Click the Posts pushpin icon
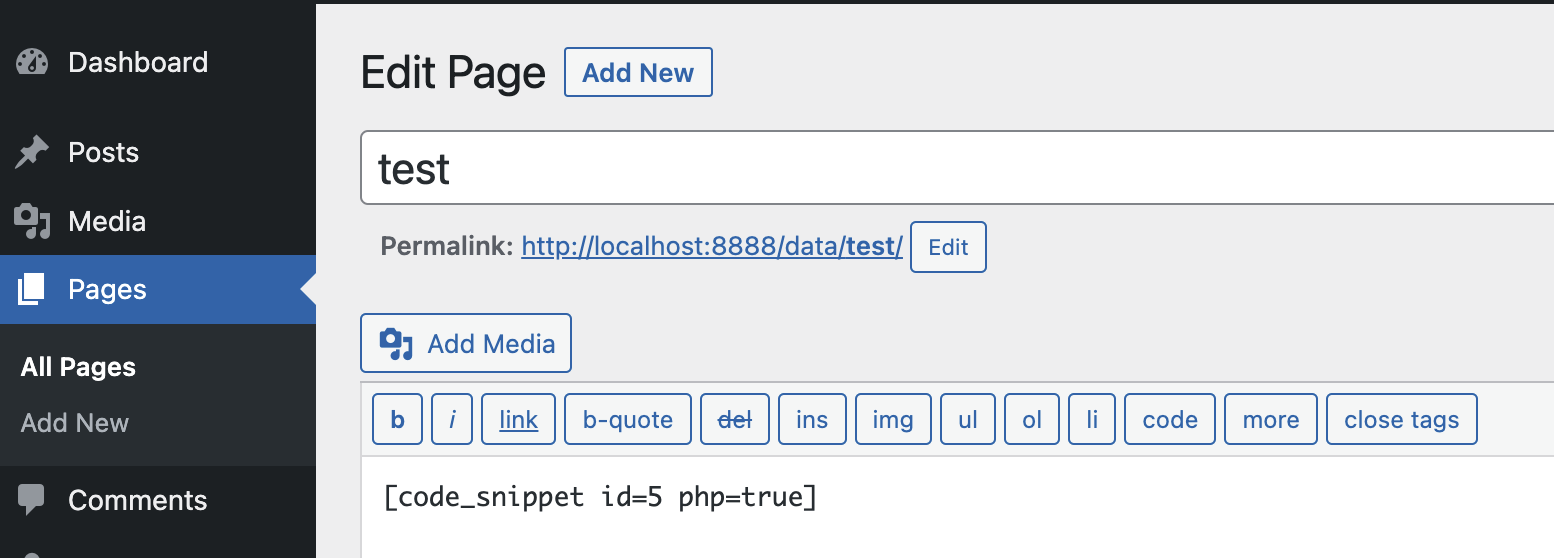The width and height of the screenshot is (1554, 558). (32, 152)
